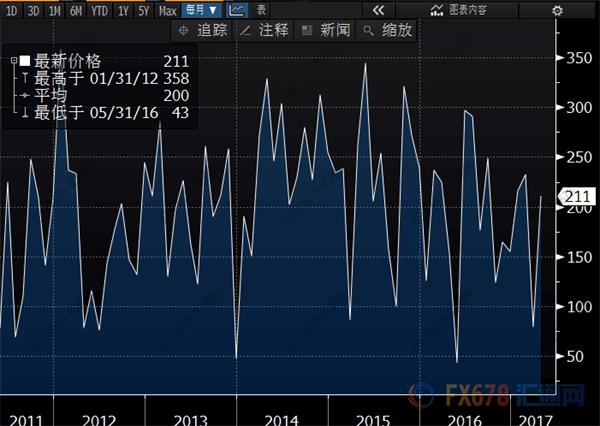Click the 250 y-axis label
This screenshot has width=600, height=426.
(579, 157)
